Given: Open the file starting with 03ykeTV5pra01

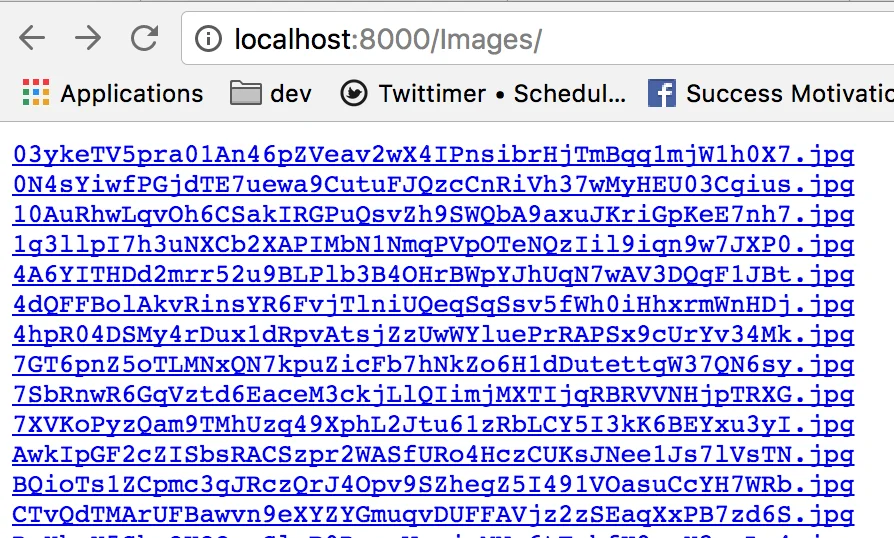Looking at the screenshot, I should [x=433, y=155].
